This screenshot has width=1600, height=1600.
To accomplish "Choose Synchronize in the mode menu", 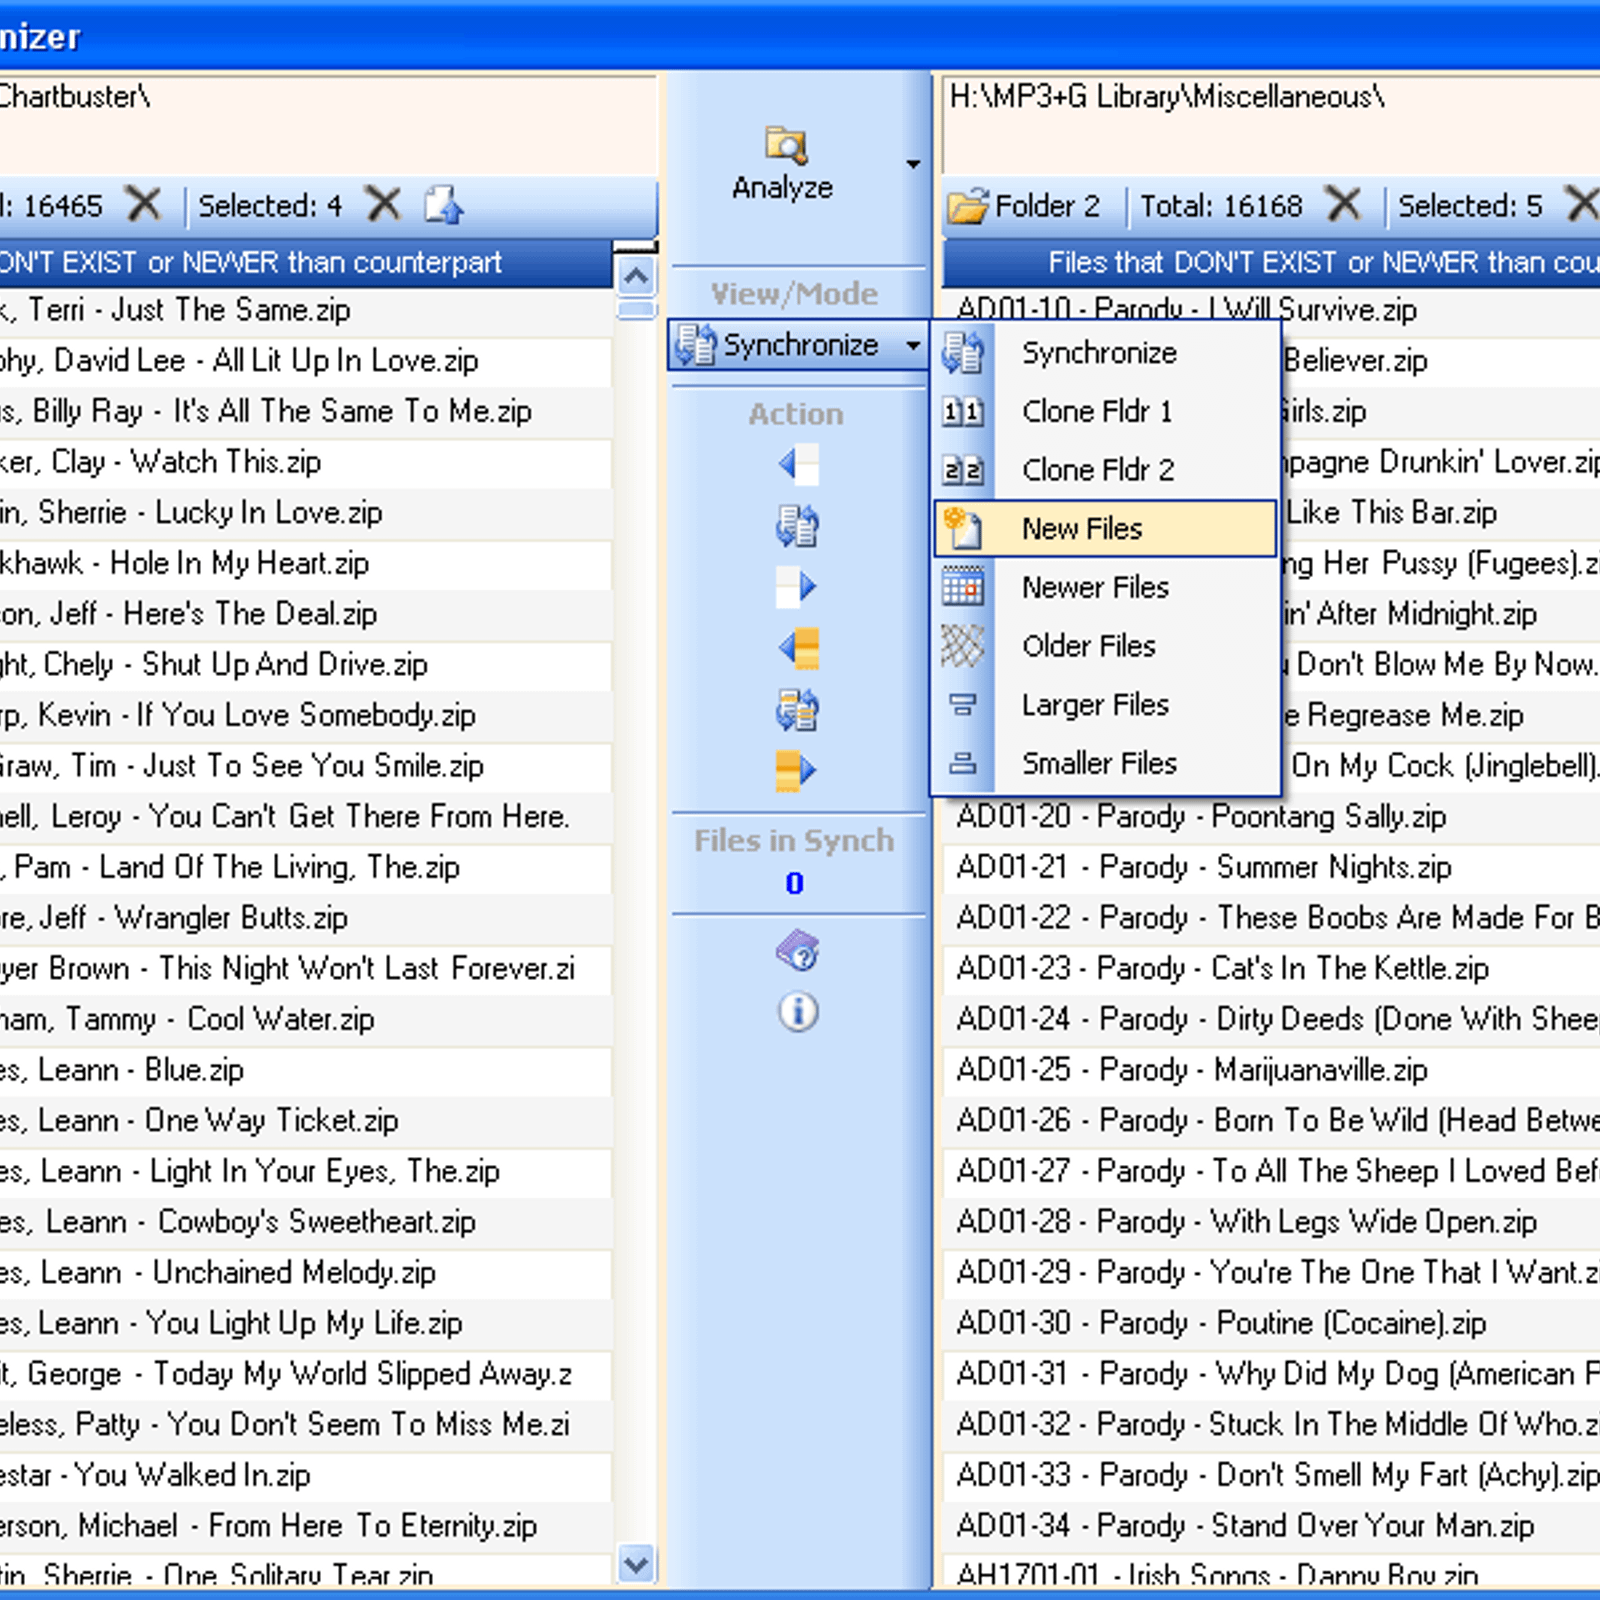I will 1105,353.
